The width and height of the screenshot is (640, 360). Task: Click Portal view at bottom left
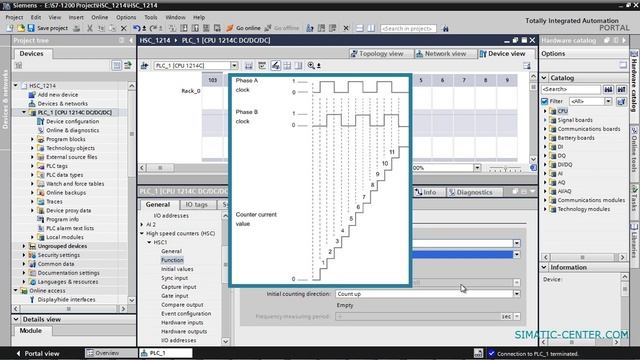tap(38, 353)
